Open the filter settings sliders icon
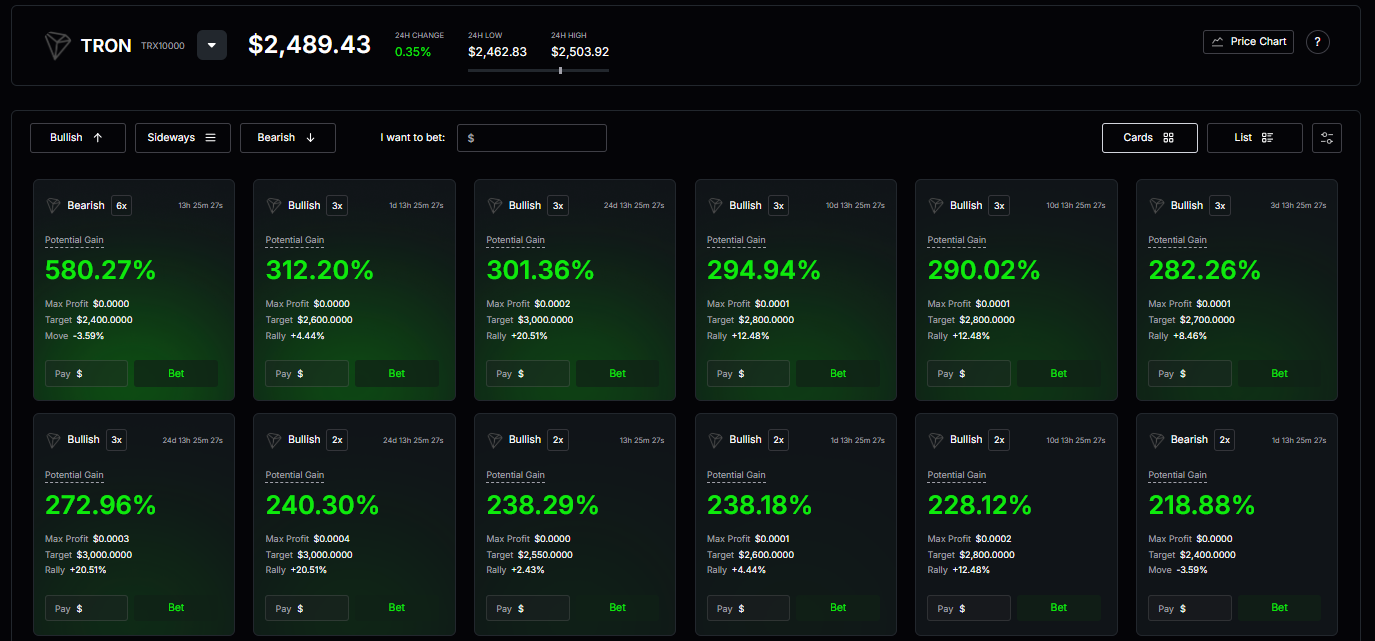This screenshot has height=641, width=1375. [1327, 138]
